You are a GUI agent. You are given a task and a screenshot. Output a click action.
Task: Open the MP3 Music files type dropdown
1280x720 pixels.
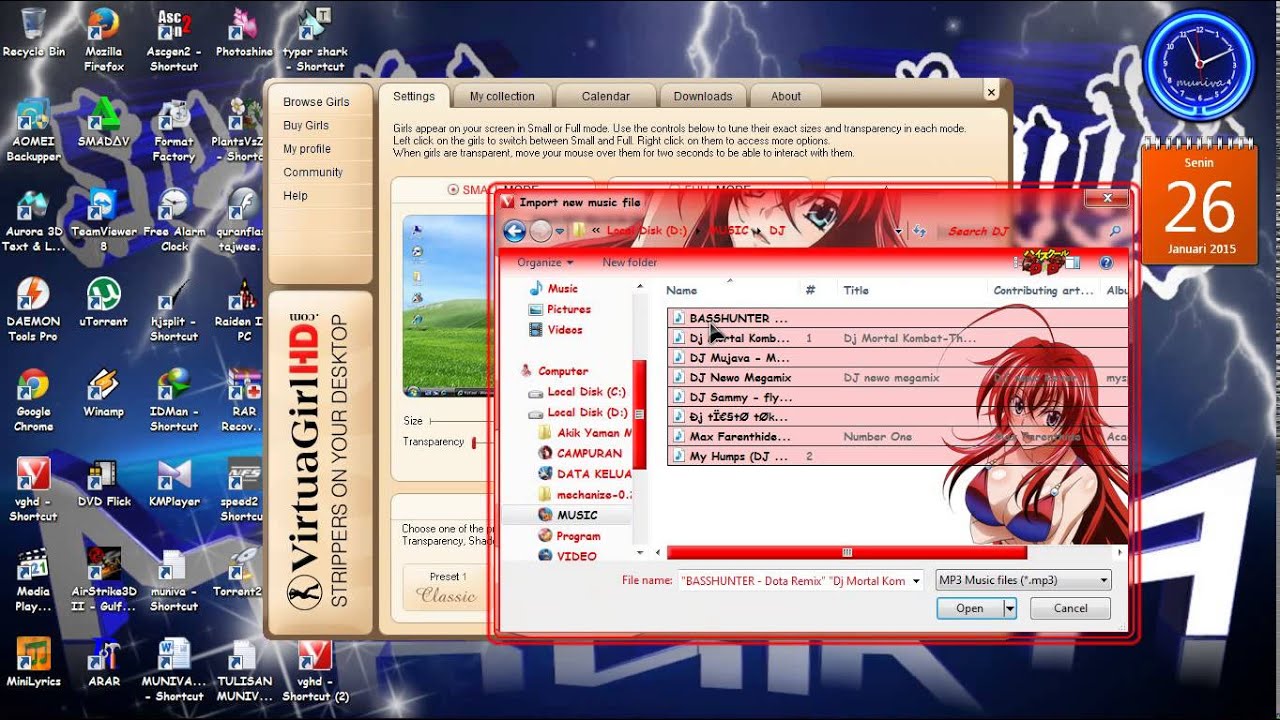[x=1023, y=580]
